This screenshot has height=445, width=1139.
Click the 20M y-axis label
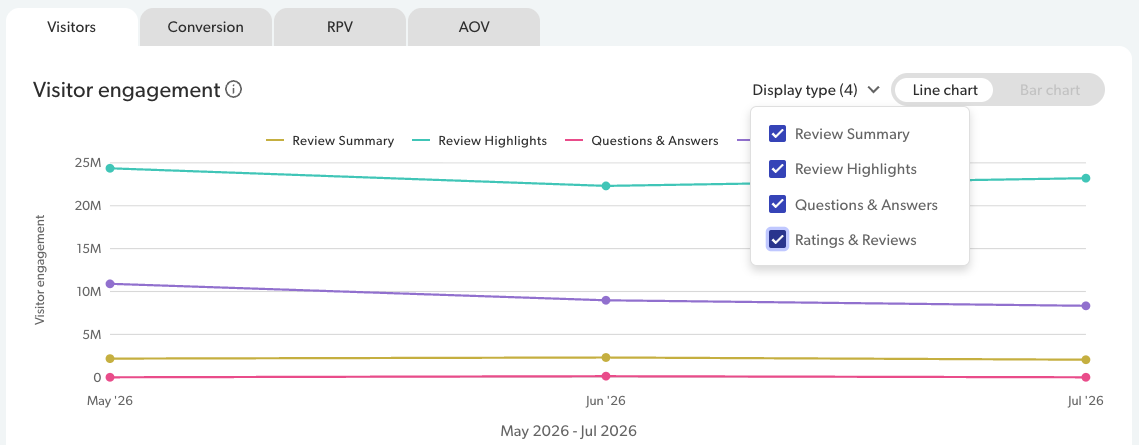click(88, 205)
